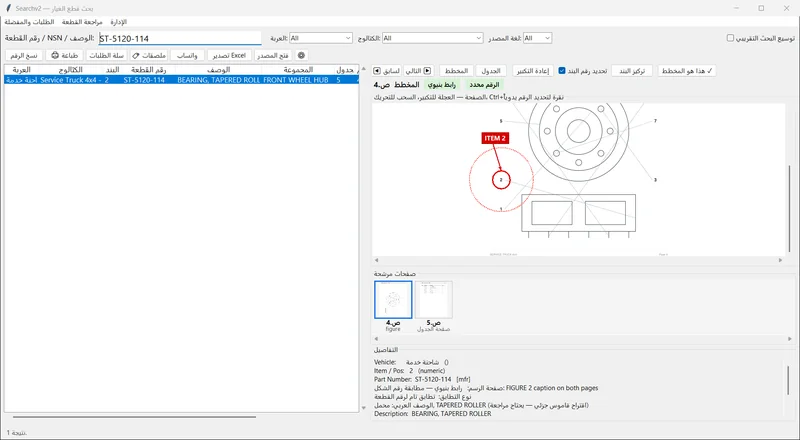Click the الرقم محدد green tag
This screenshot has width=800, height=440.
coord(484,85)
